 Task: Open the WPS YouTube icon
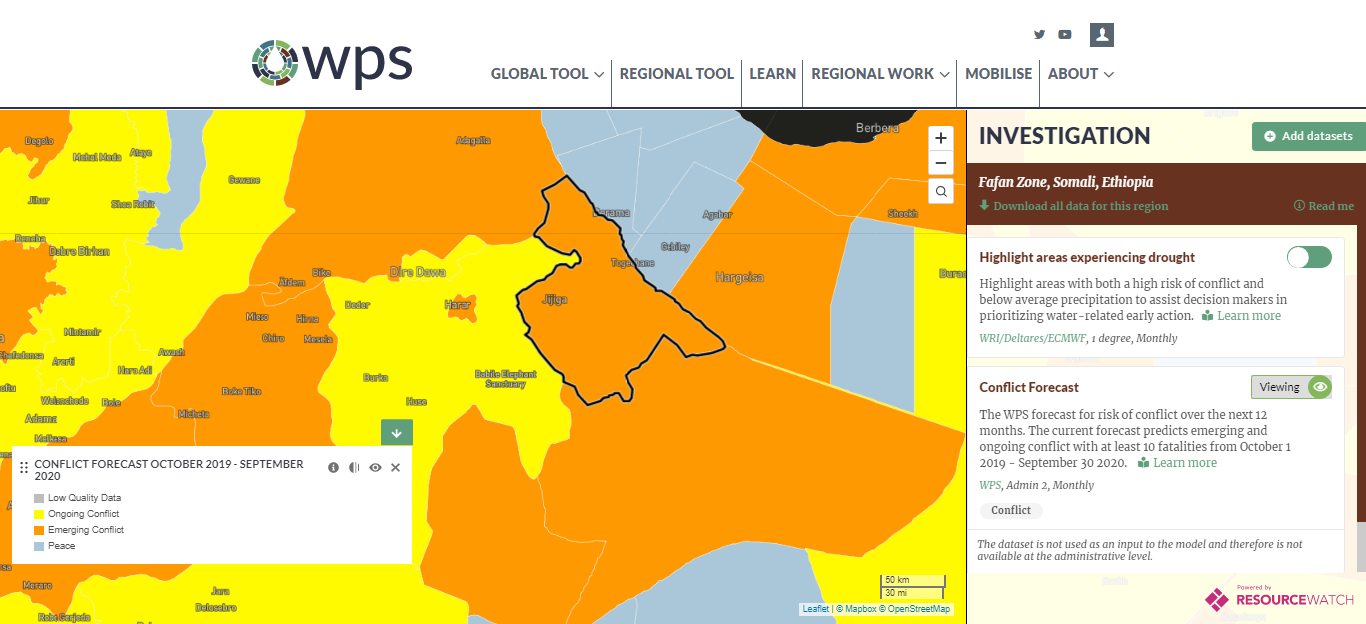point(1065,34)
